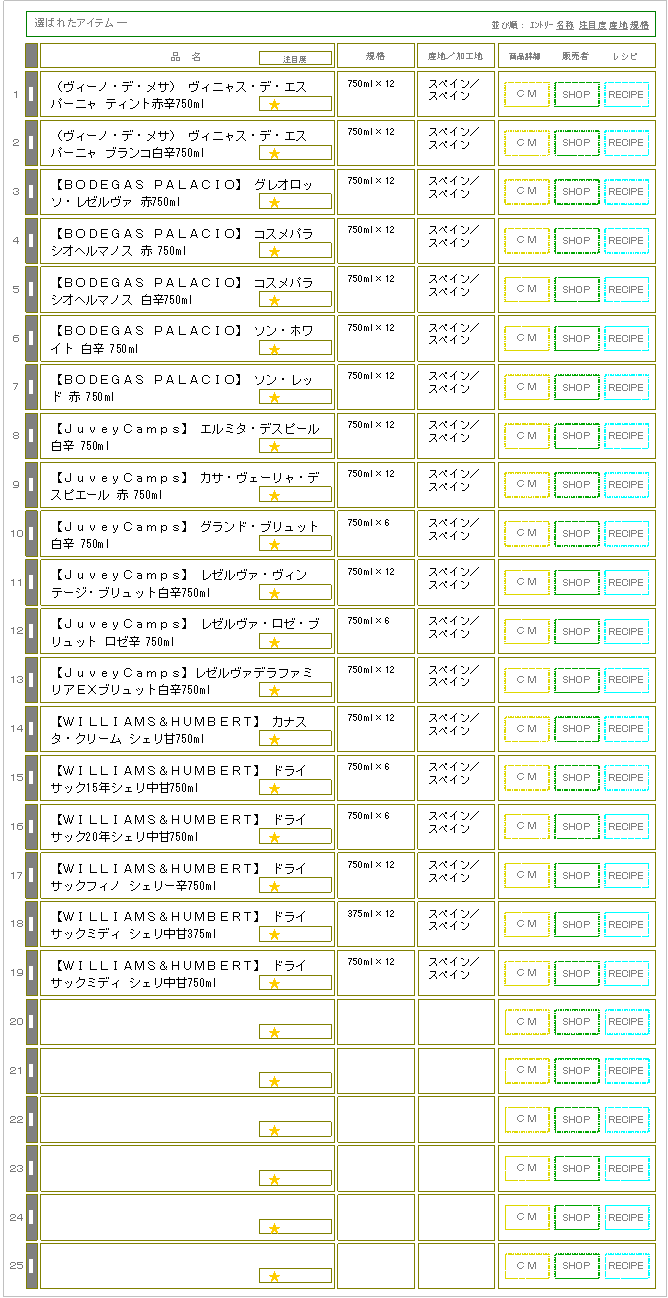The height and width of the screenshot is (1298, 668).
Task: Open RECIPE for ソン・ホワイト 白辛
Action: [x=627, y=339]
